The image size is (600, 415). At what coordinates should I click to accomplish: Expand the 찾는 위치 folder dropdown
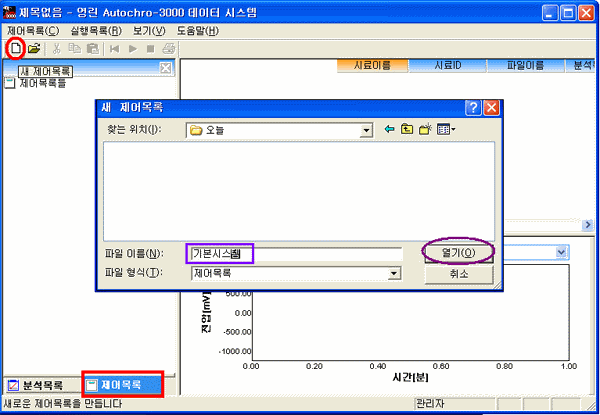tap(366, 130)
